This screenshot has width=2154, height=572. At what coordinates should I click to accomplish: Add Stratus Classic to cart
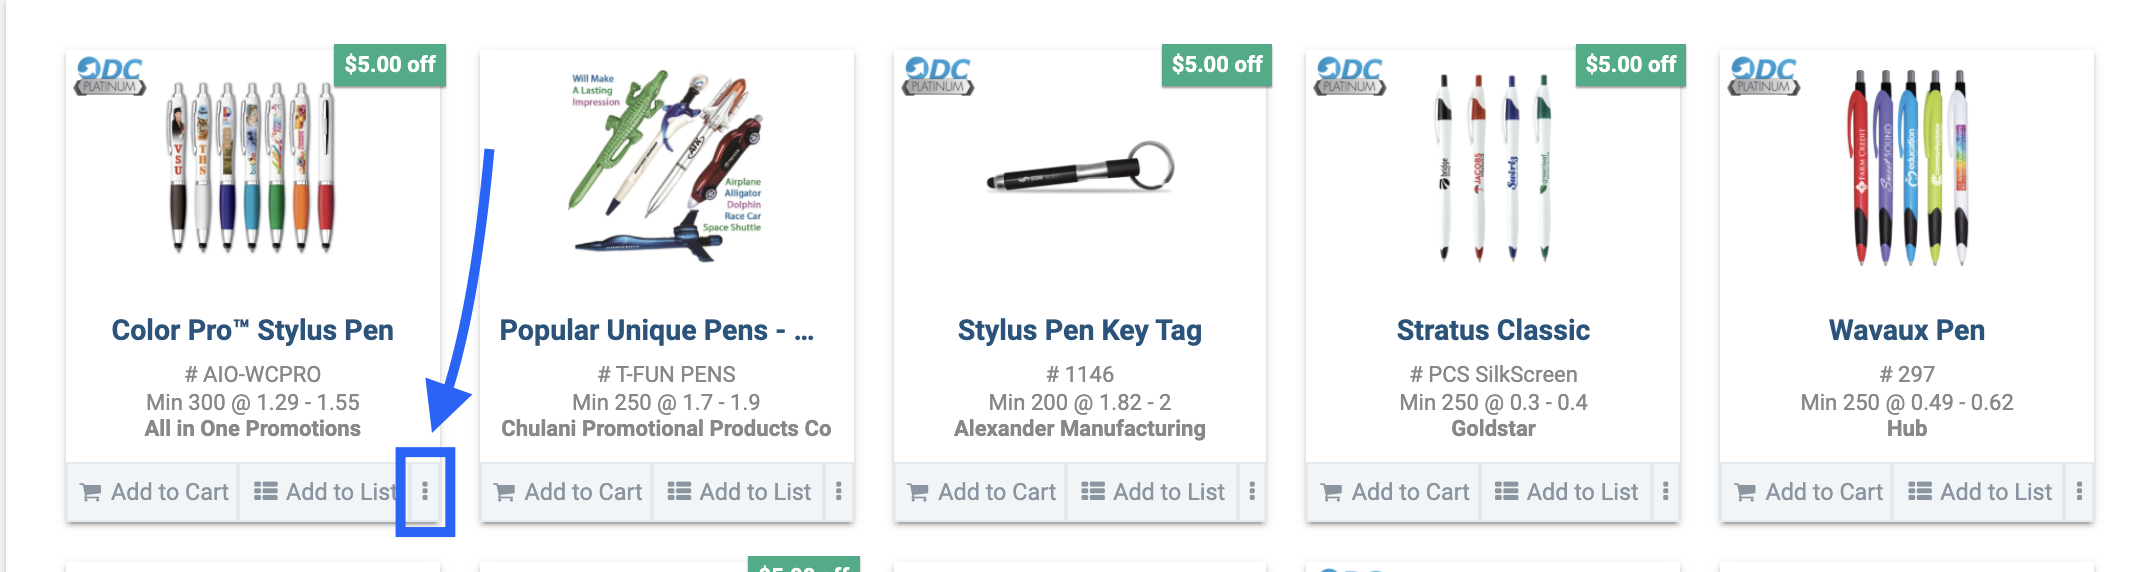(x=1395, y=492)
